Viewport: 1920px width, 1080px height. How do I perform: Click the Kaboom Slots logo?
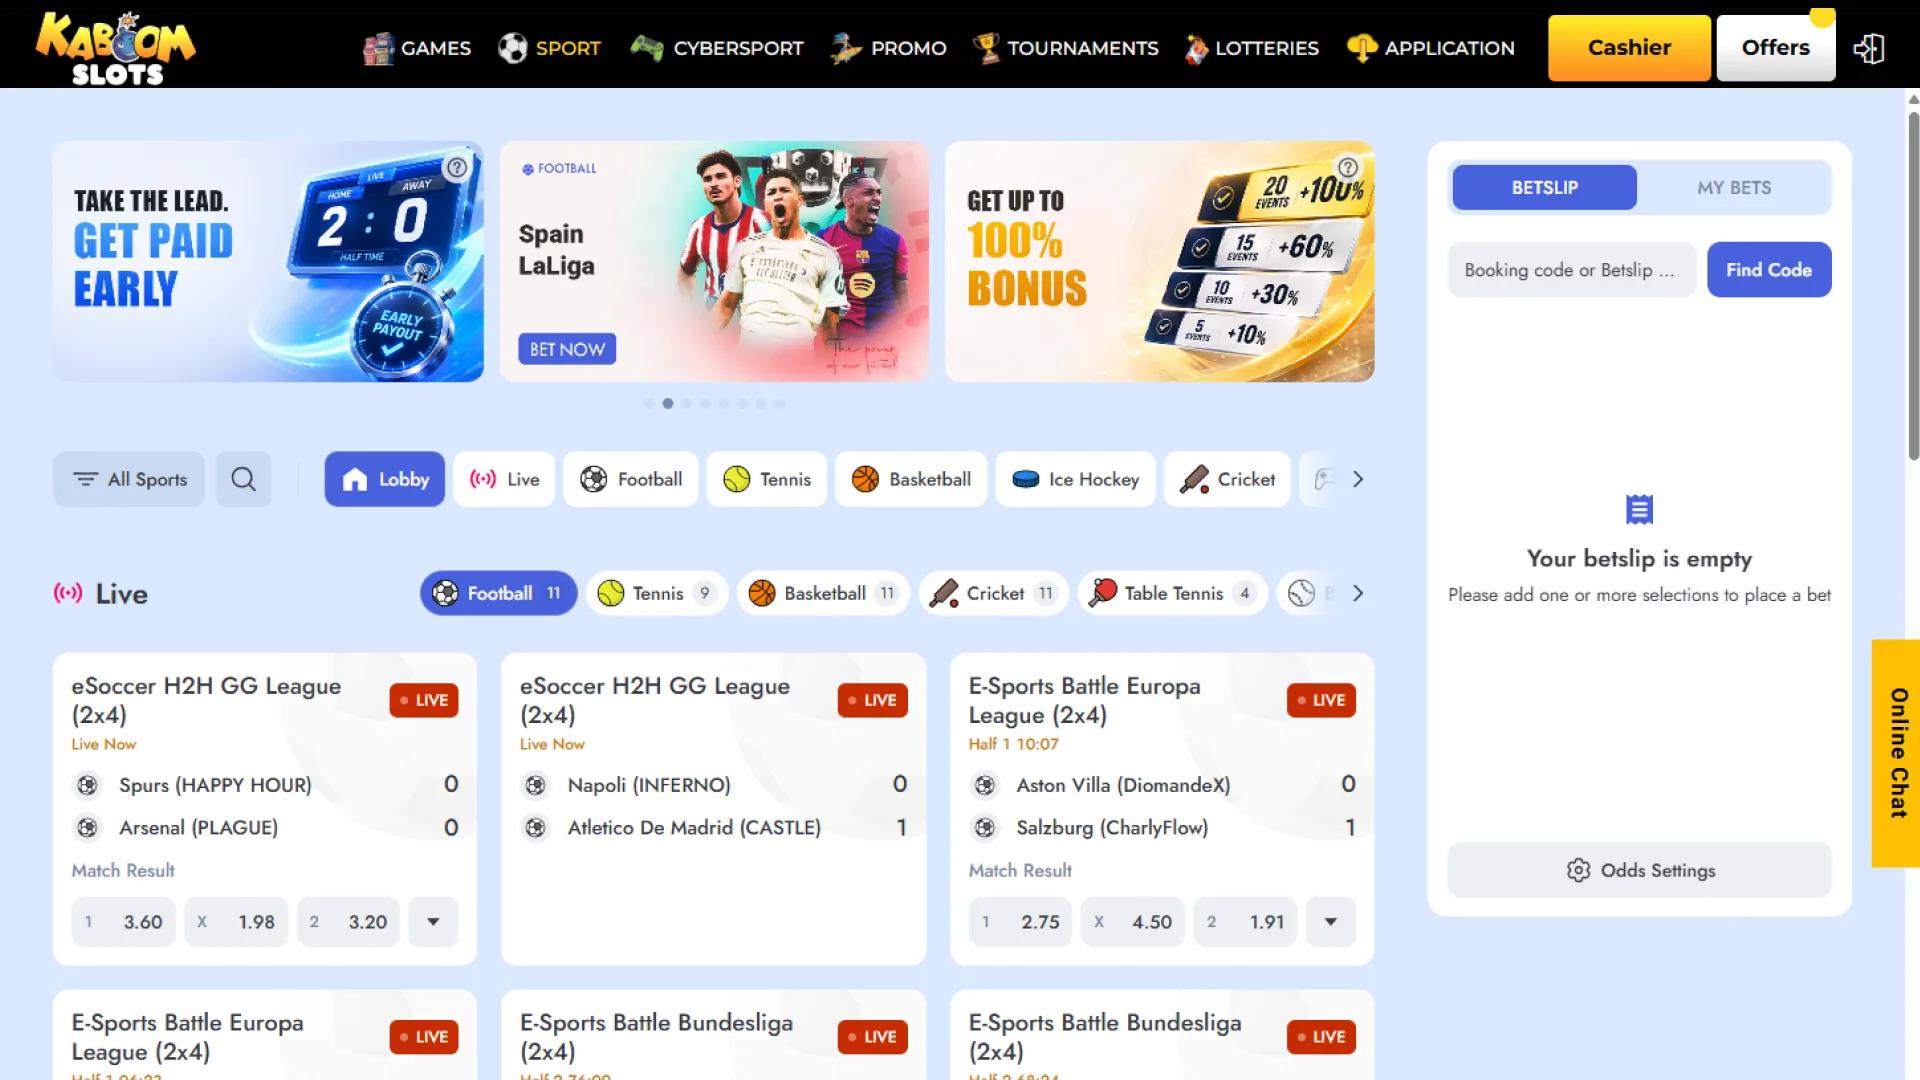click(116, 47)
